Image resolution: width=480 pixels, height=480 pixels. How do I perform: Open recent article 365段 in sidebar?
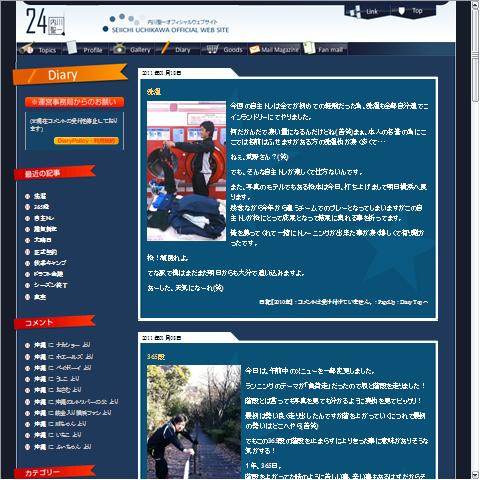tap(41, 207)
